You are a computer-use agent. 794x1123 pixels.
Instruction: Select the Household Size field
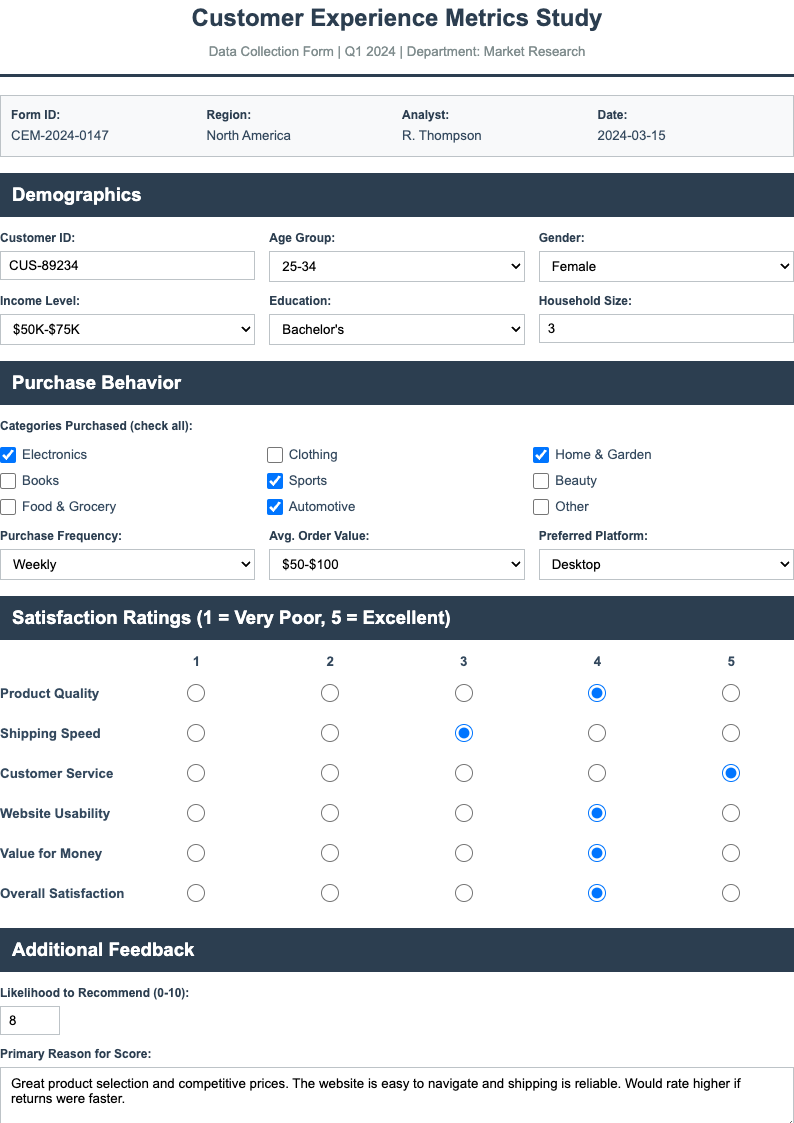(x=665, y=328)
